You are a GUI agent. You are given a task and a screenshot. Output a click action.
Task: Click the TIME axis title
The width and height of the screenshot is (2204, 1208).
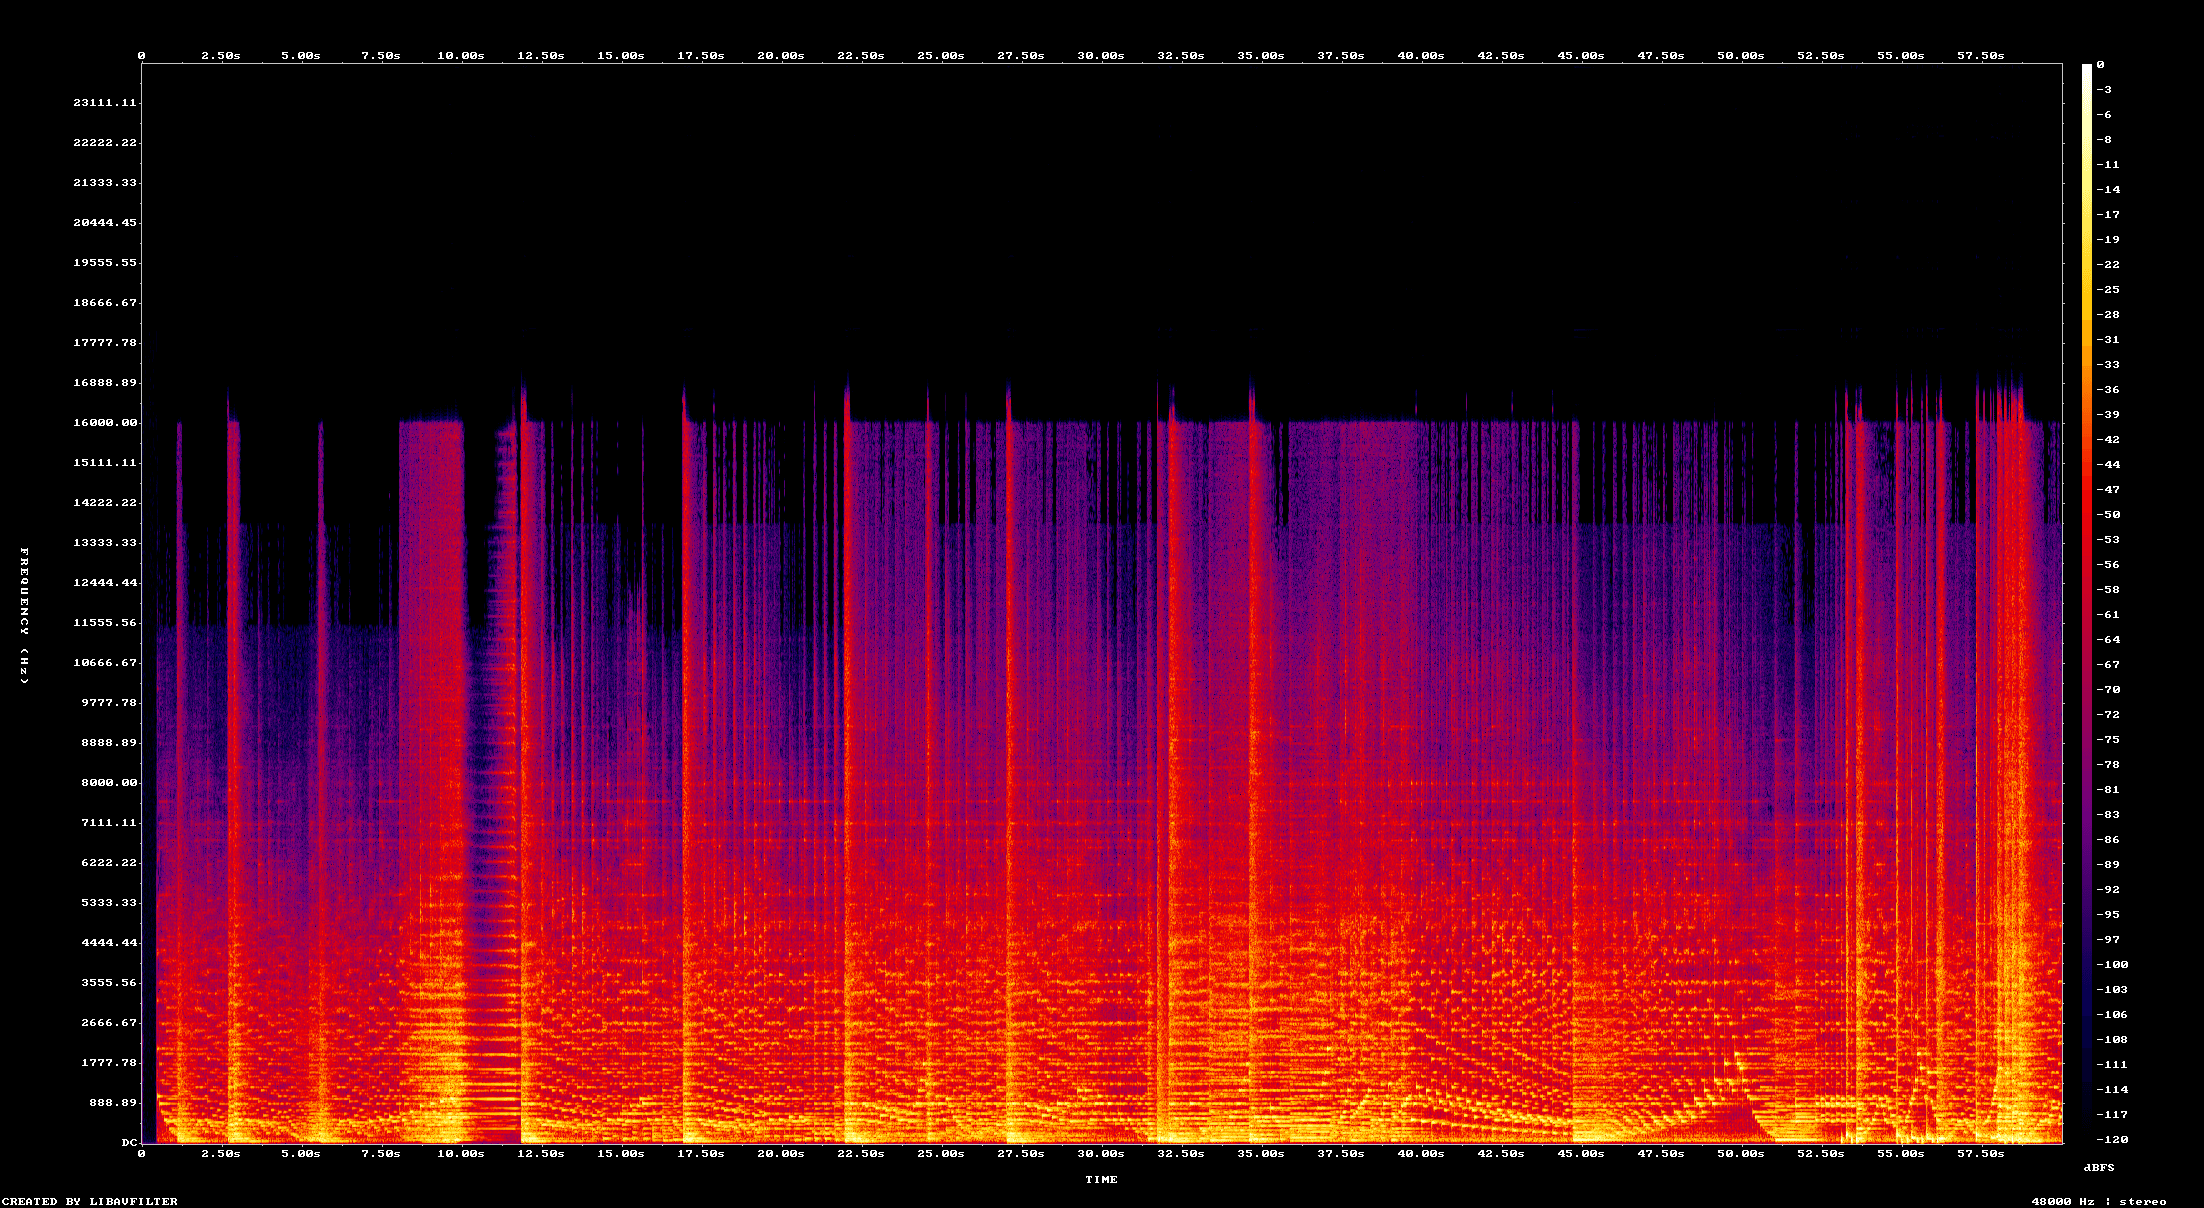1102,1179
